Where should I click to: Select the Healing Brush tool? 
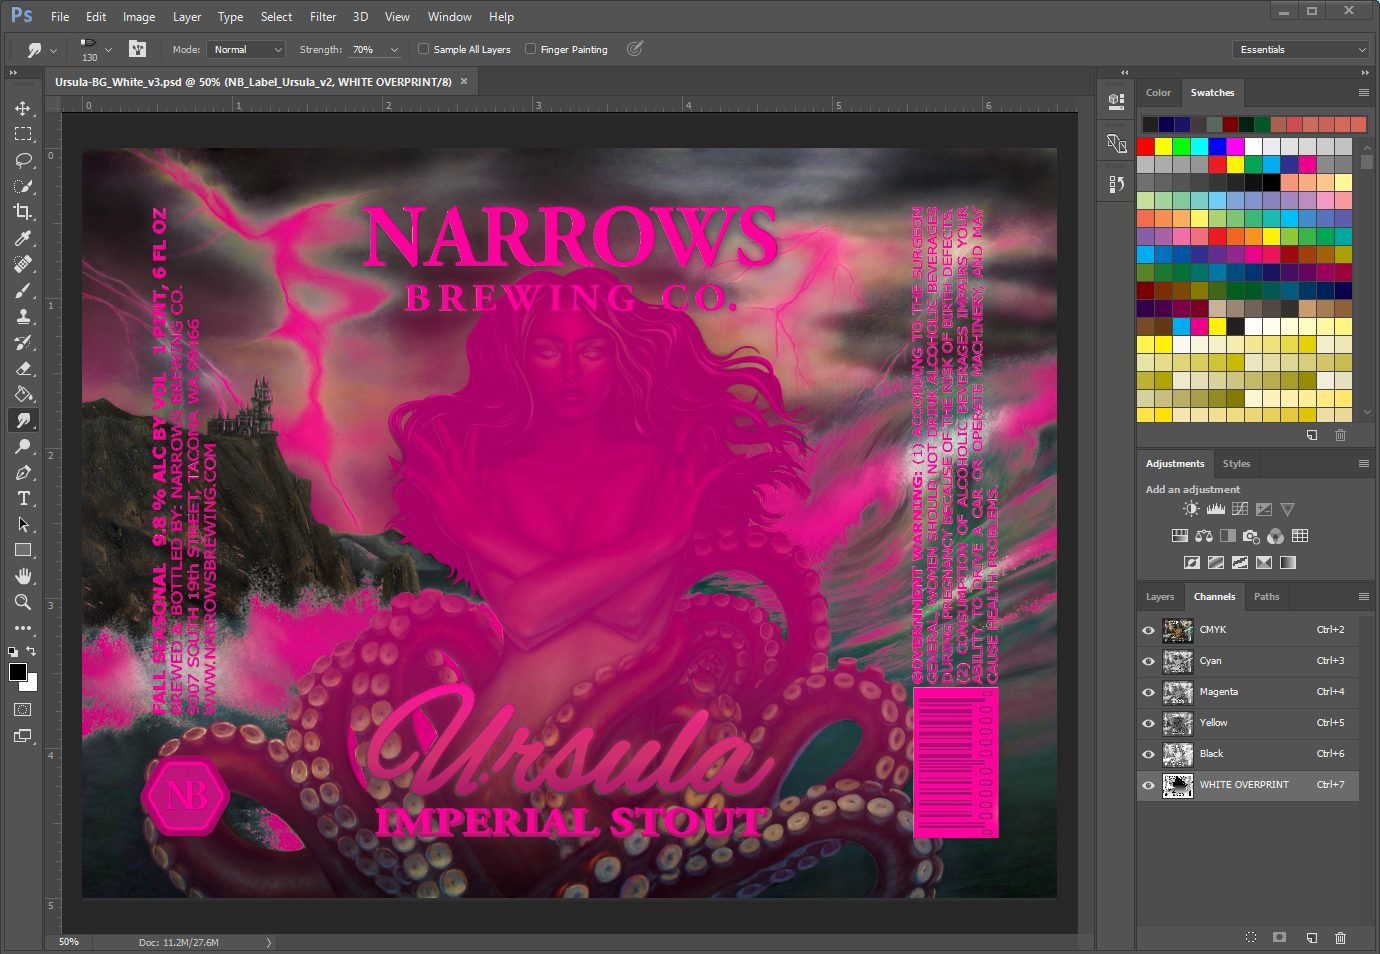pyautogui.click(x=23, y=264)
